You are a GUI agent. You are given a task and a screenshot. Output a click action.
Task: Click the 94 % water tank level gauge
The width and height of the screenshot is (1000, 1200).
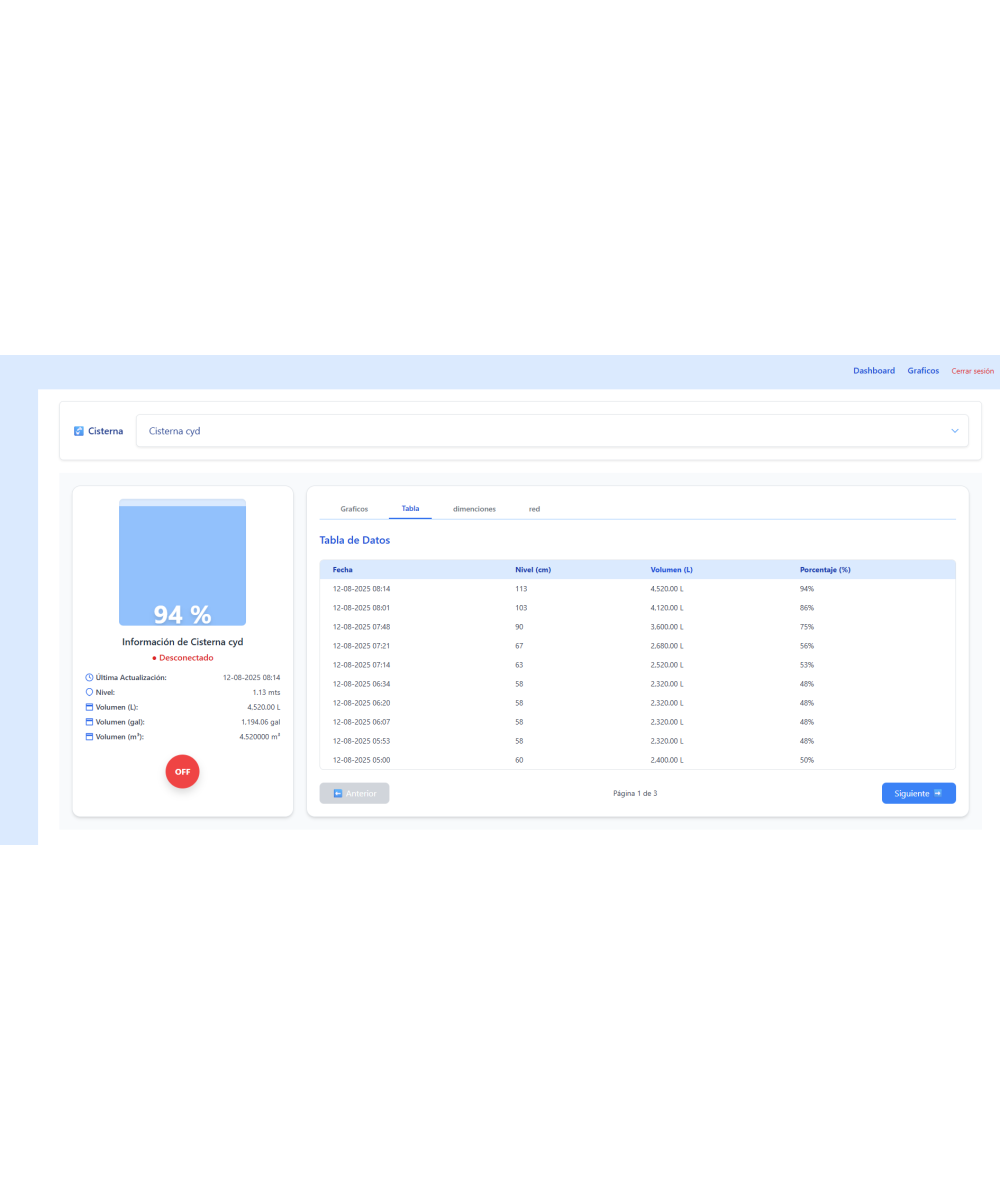pos(183,563)
